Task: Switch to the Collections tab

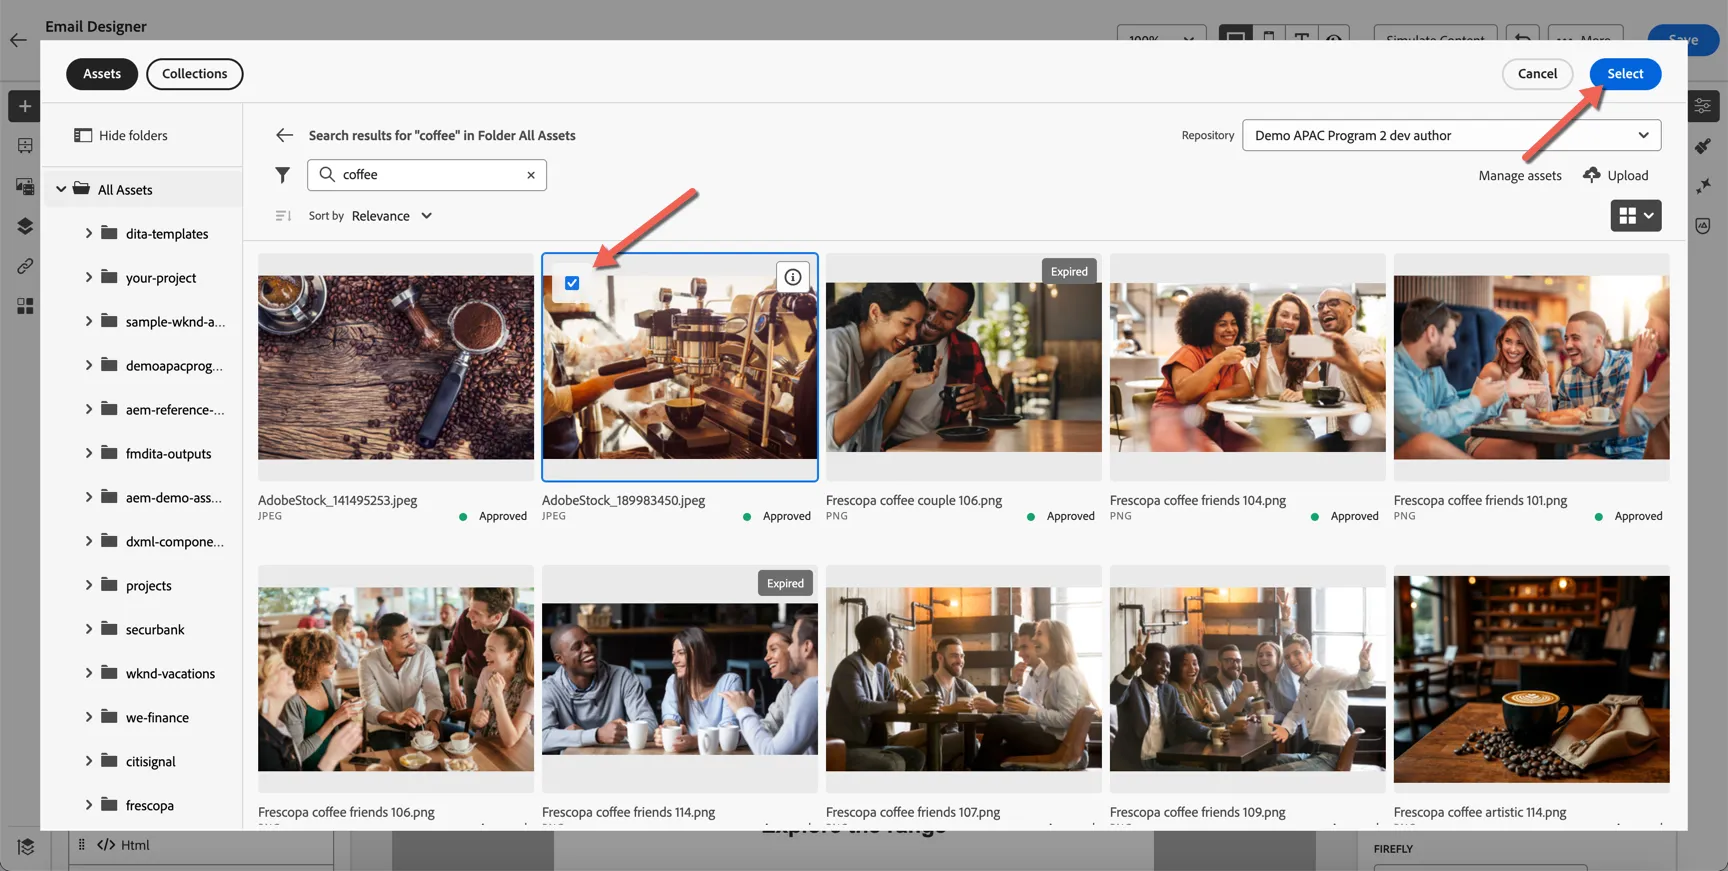Action: pyautogui.click(x=194, y=74)
